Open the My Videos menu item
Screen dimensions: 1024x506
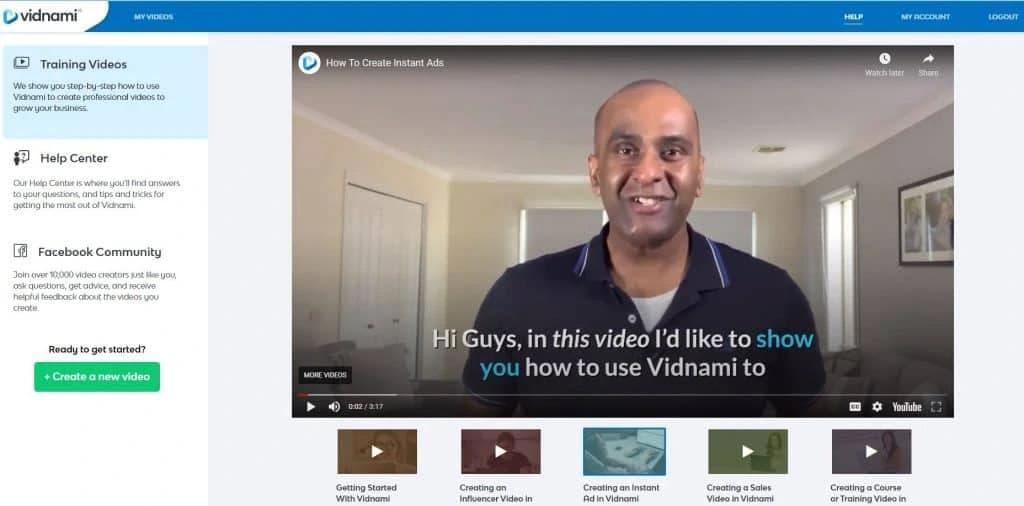153,17
